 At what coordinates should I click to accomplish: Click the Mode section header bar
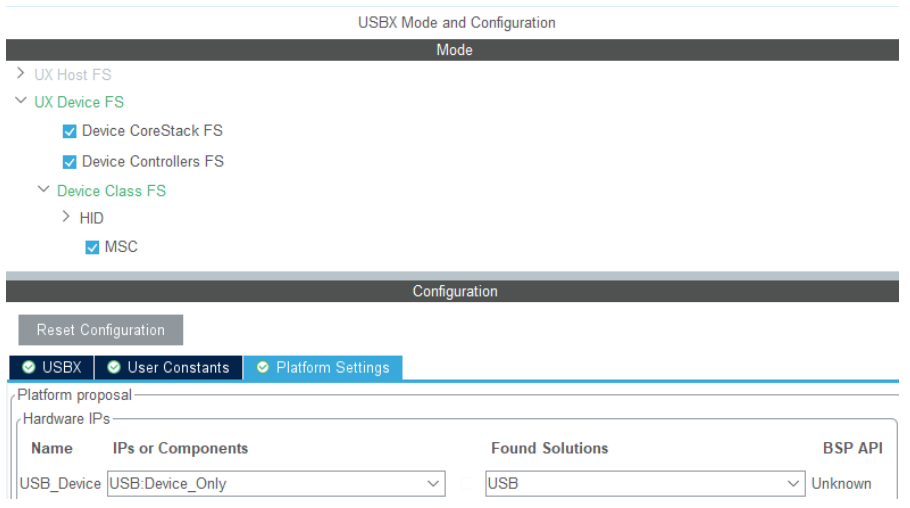click(453, 50)
